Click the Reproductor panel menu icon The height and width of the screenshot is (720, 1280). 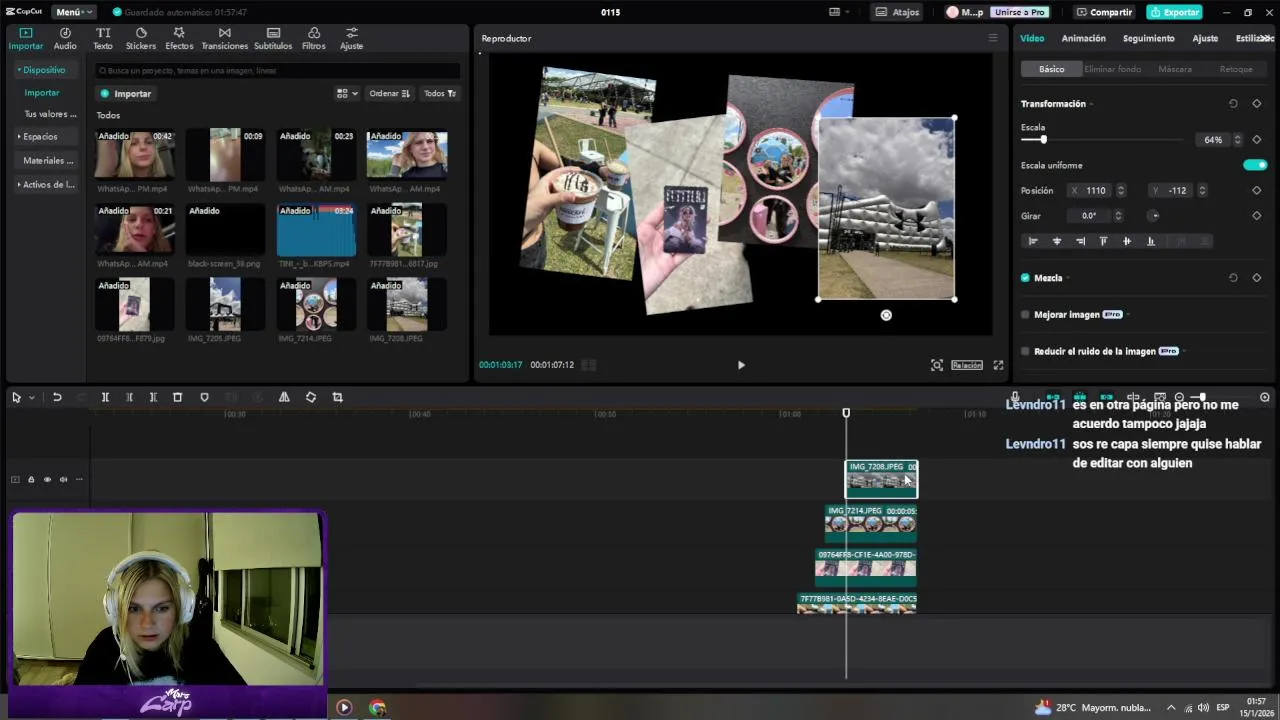[x=993, y=38]
